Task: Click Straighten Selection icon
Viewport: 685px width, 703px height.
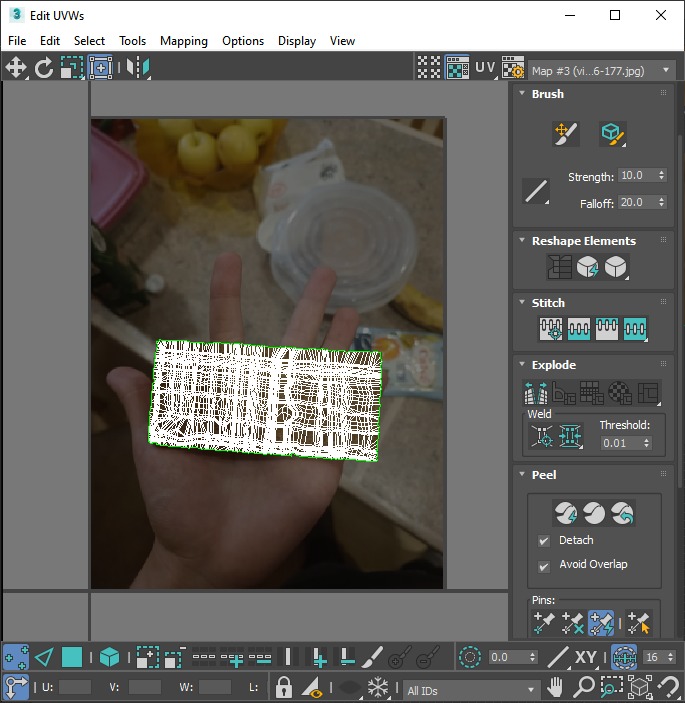Action: tap(559, 267)
